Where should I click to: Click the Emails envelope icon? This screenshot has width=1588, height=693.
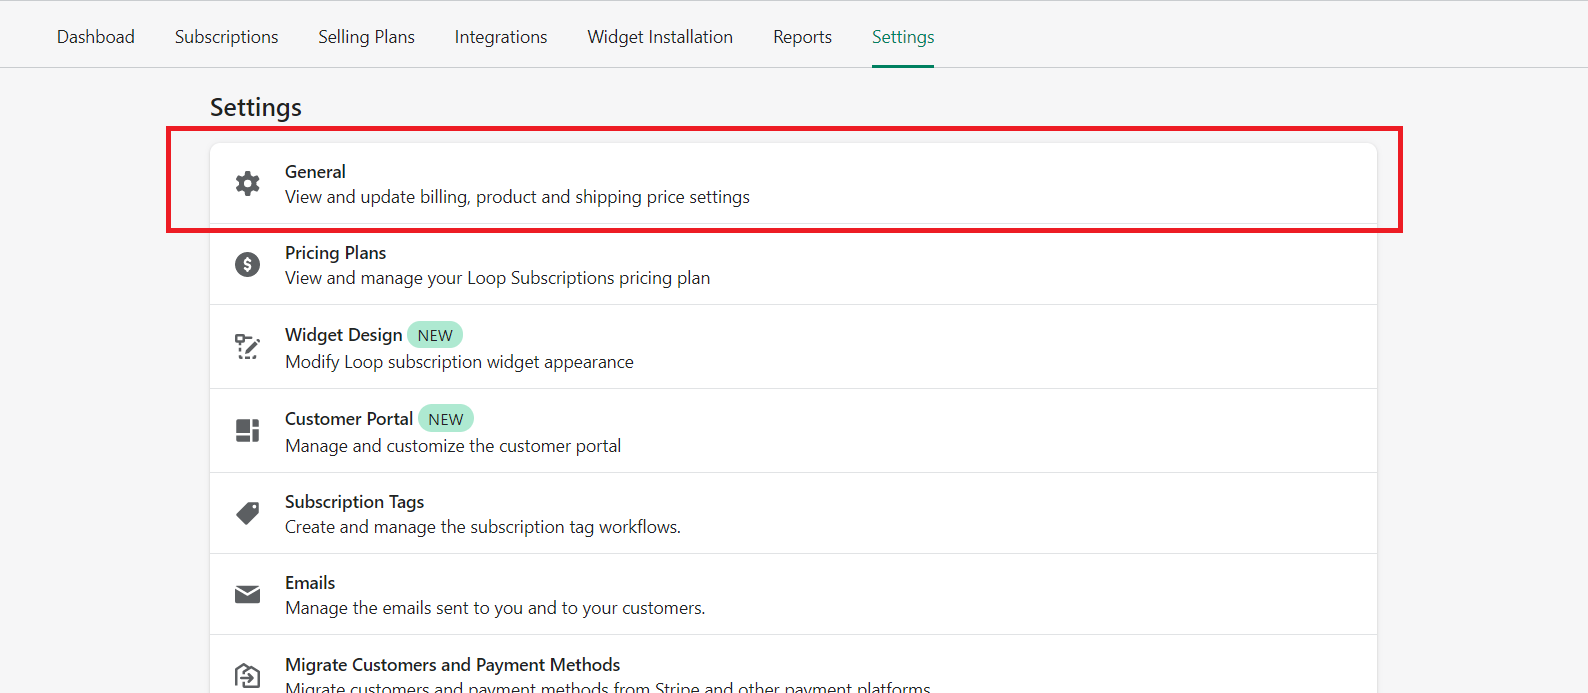(247, 595)
